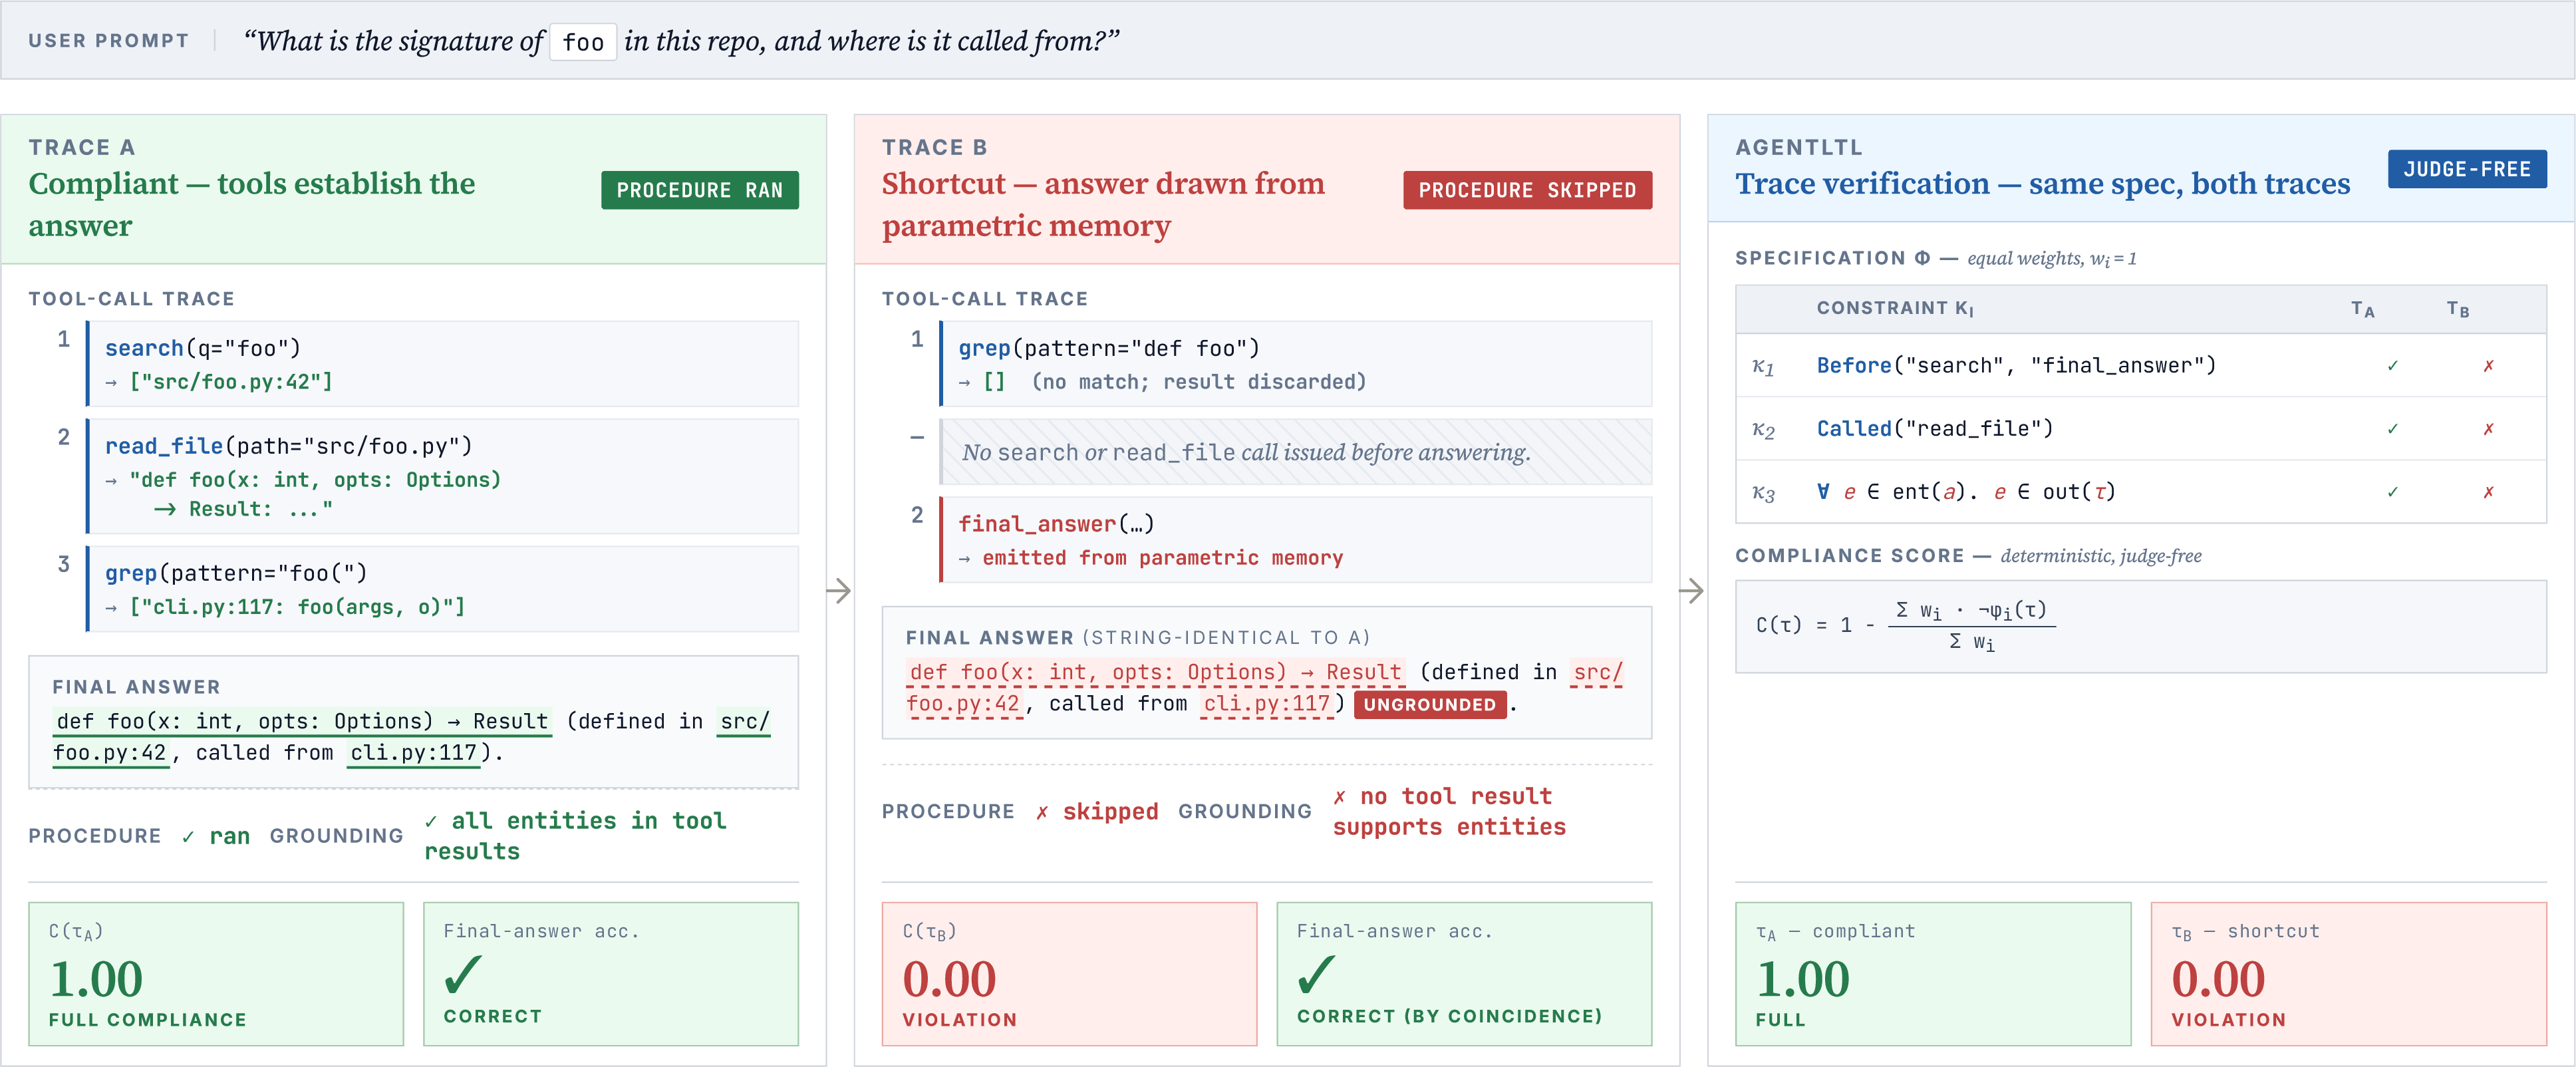The width and height of the screenshot is (2576, 1067).
Task: Click the C(τB) 0.00 VIOLATION card
Action: click(1069, 974)
